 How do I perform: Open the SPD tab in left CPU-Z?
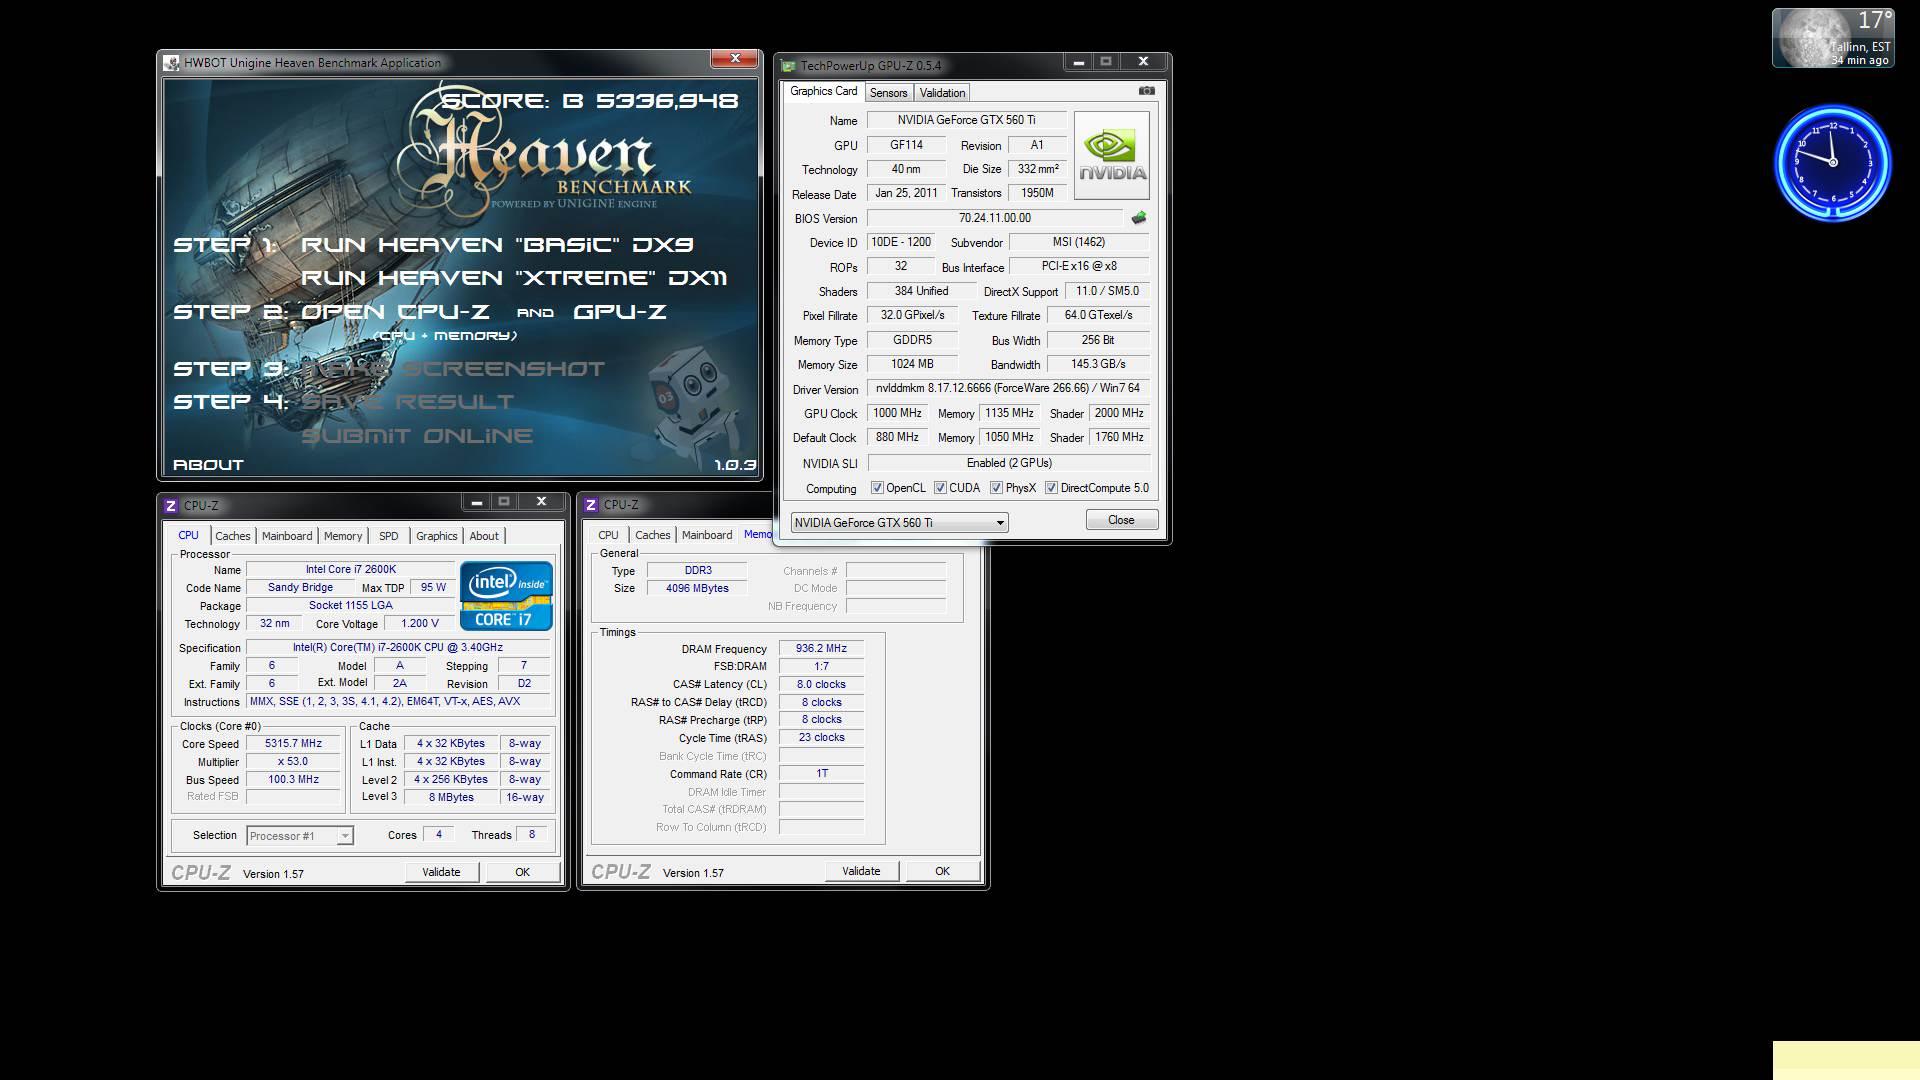pyautogui.click(x=389, y=536)
